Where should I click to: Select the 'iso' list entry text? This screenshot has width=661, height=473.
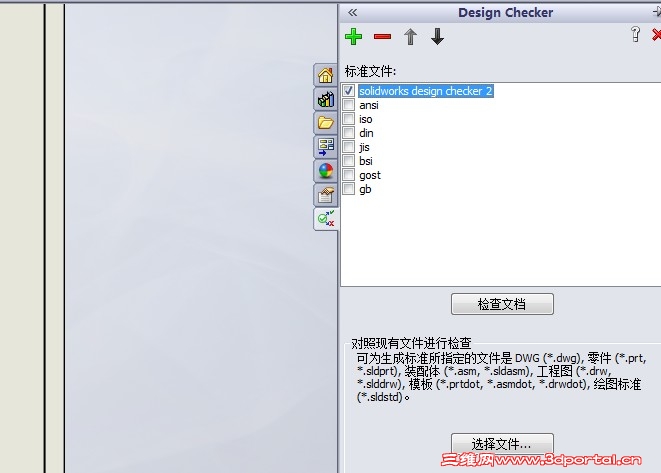(x=365, y=119)
